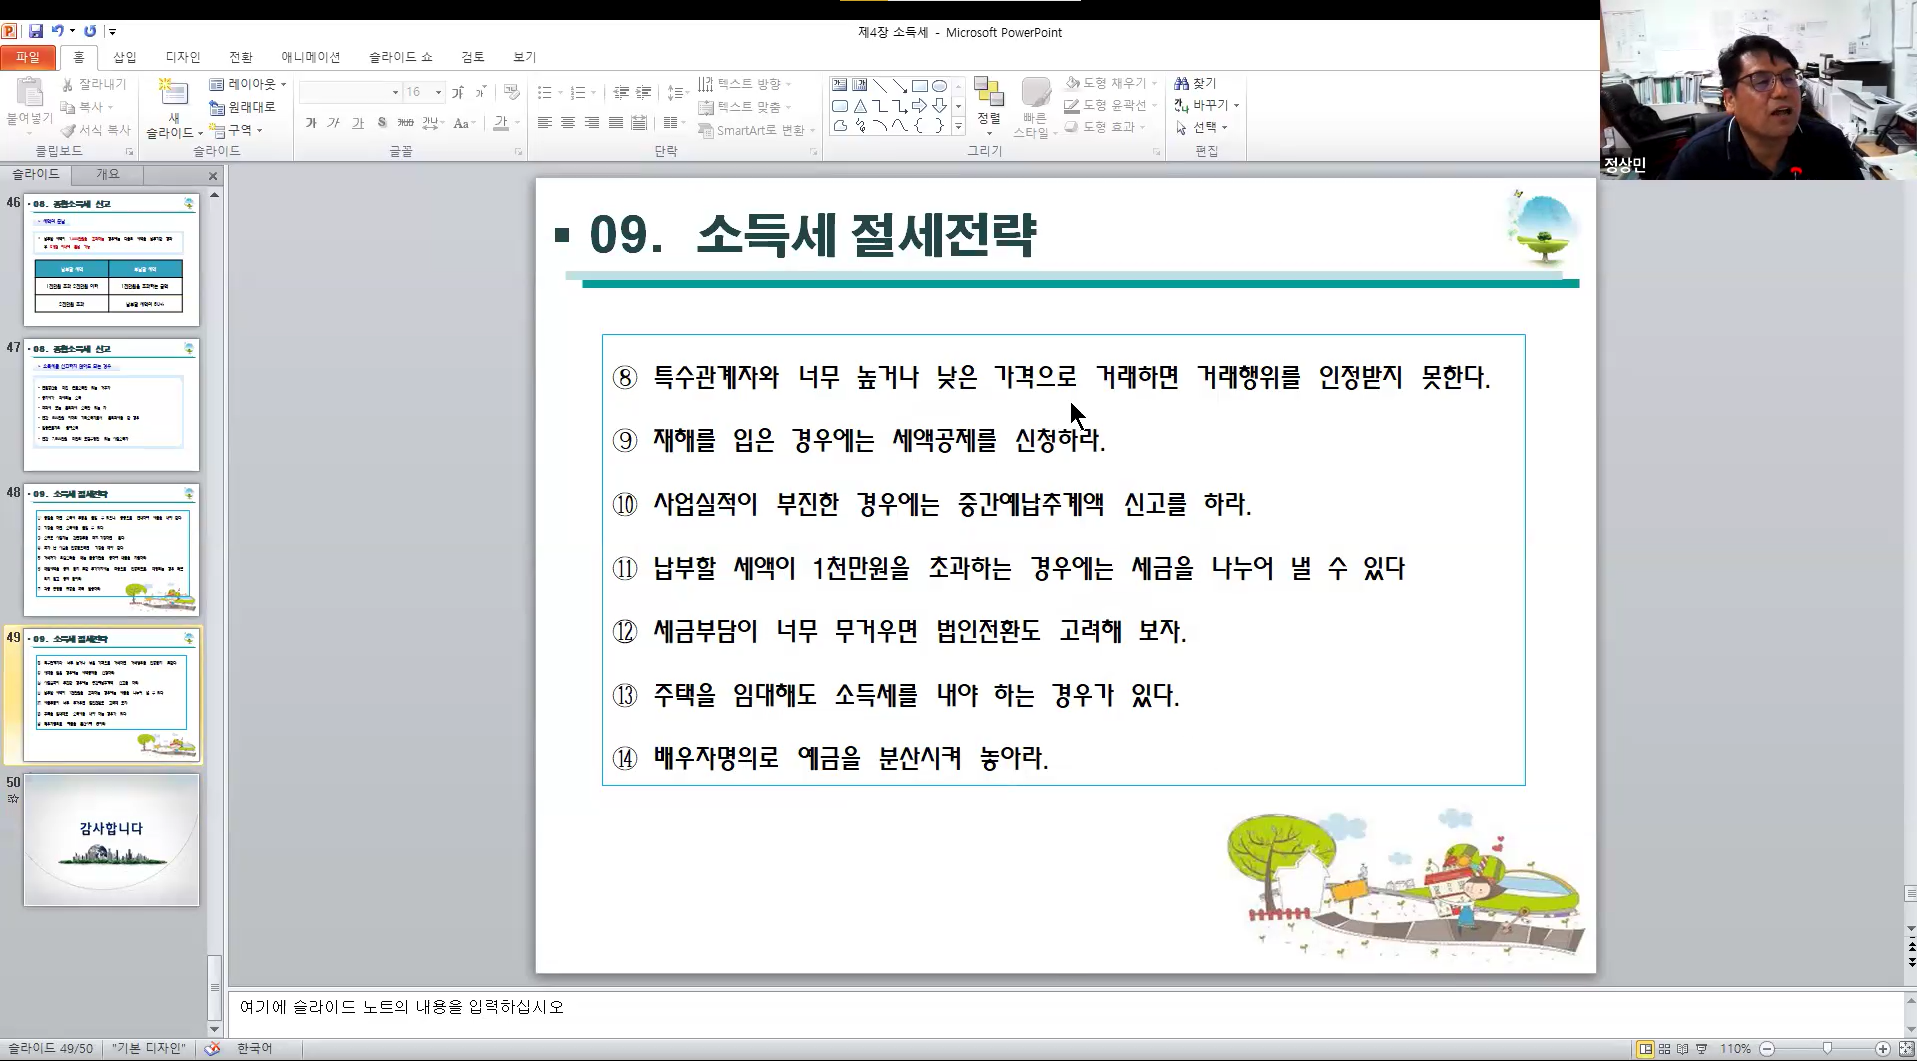Click the Save icon in quick access toolbar
Image resolution: width=1917 pixels, height=1061 pixels.
click(36, 31)
